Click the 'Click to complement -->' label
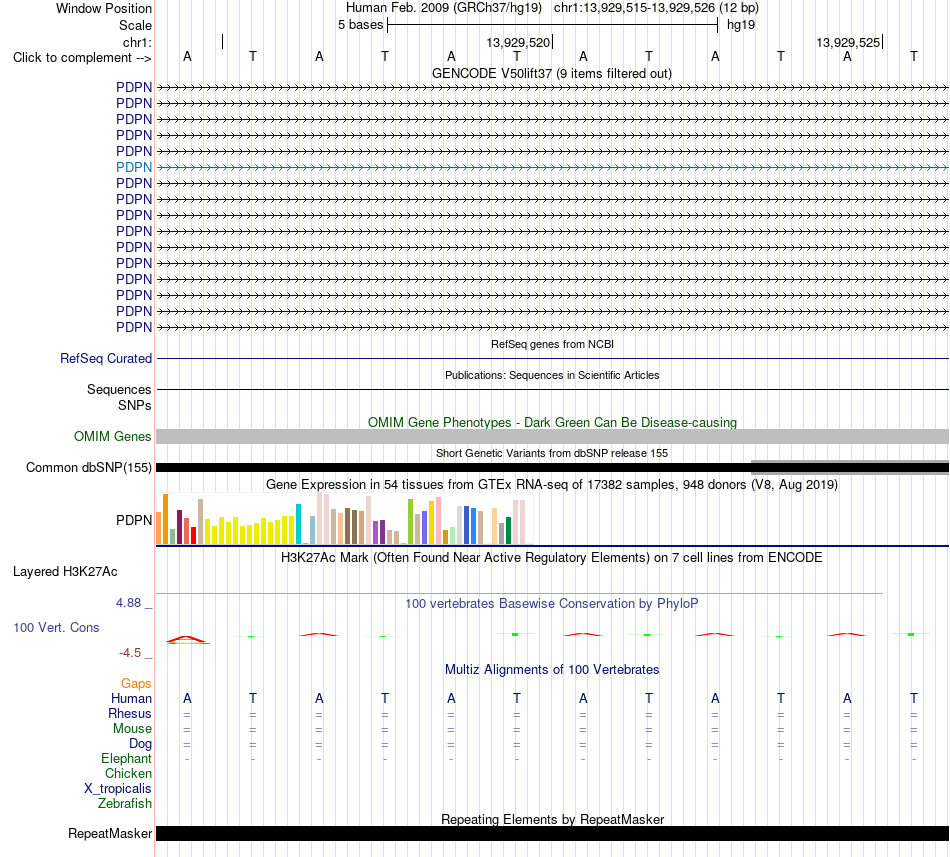The image size is (950, 857). tap(82, 58)
